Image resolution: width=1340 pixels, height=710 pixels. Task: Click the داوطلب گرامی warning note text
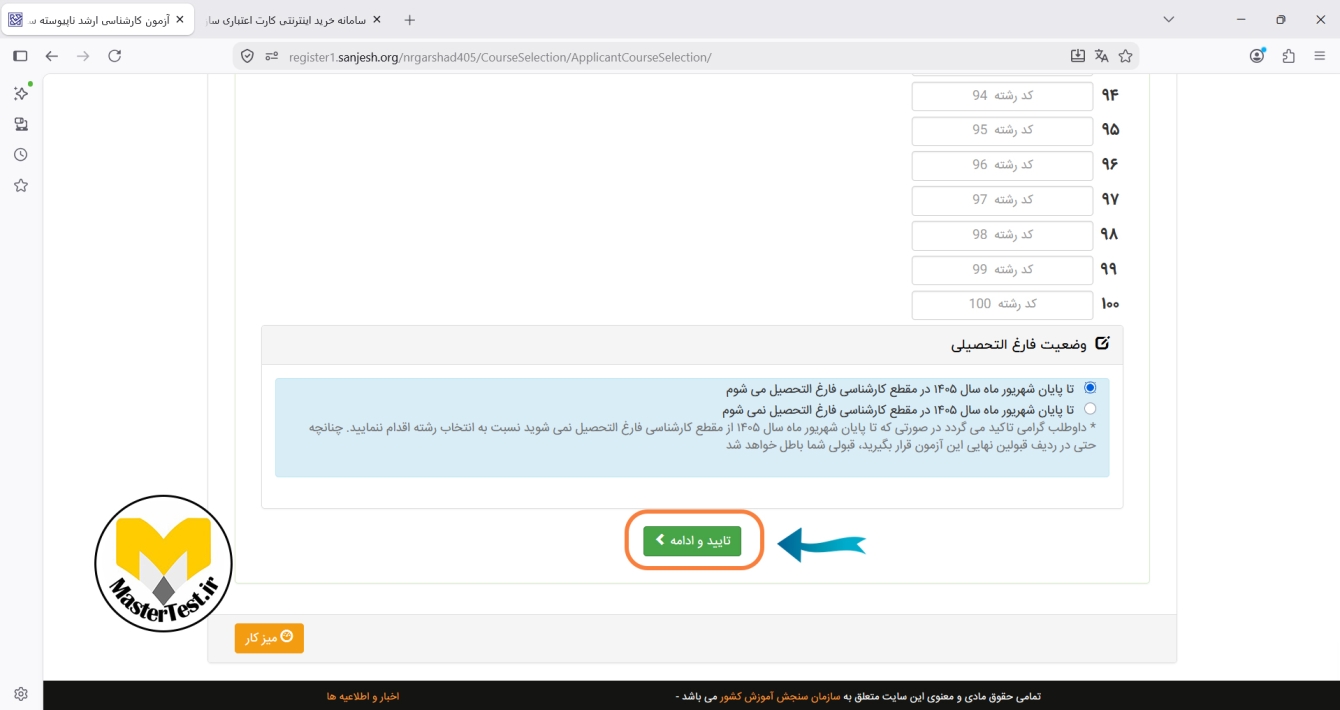(x=702, y=436)
